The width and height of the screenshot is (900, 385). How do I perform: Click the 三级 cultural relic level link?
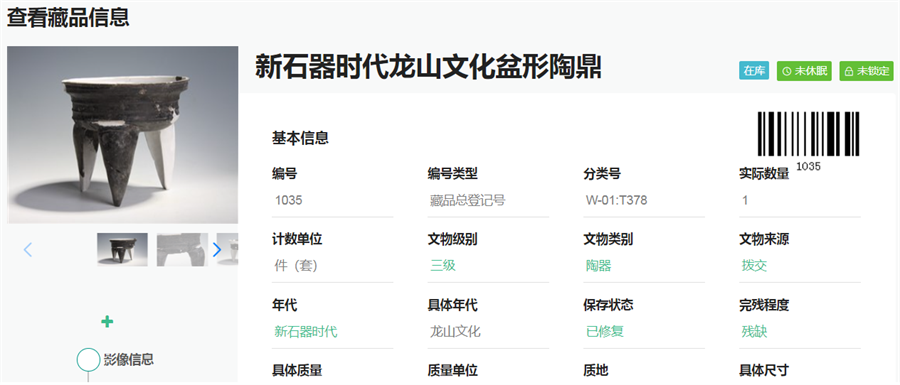[x=443, y=266]
